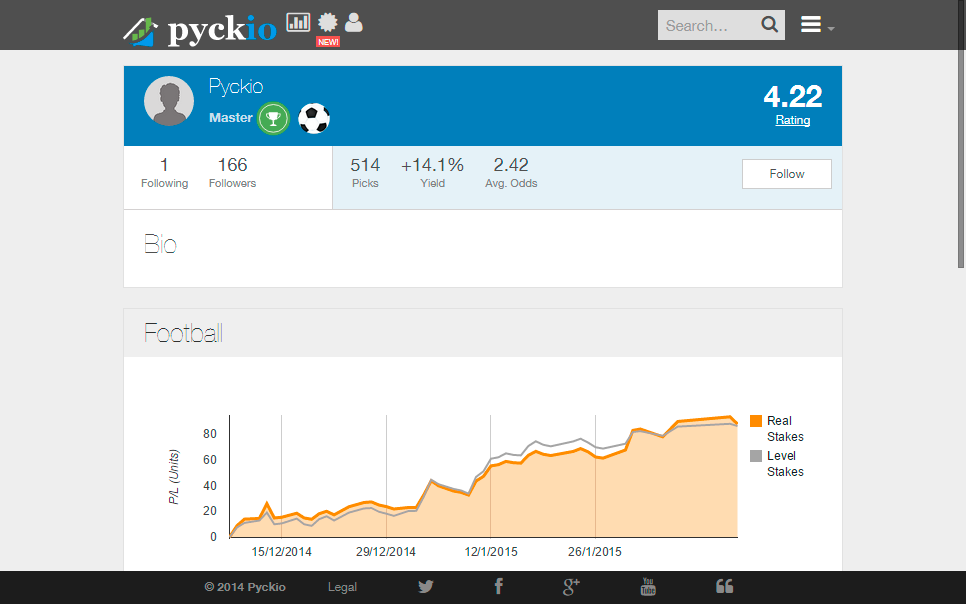966x604 pixels.
Task: Click the Bio section heading
Action: click(x=160, y=245)
